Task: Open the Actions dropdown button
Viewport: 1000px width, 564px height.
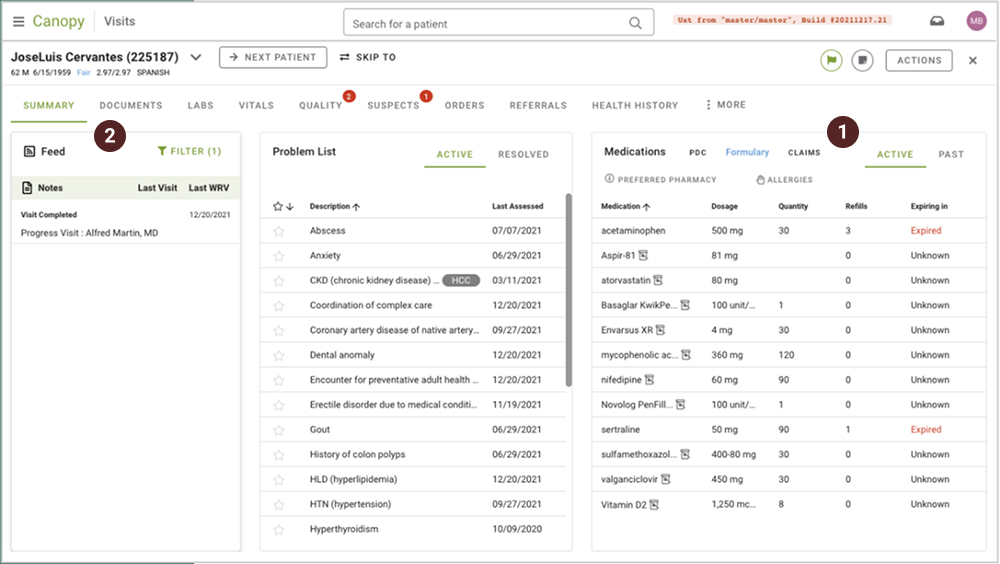Action: click(918, 60)
